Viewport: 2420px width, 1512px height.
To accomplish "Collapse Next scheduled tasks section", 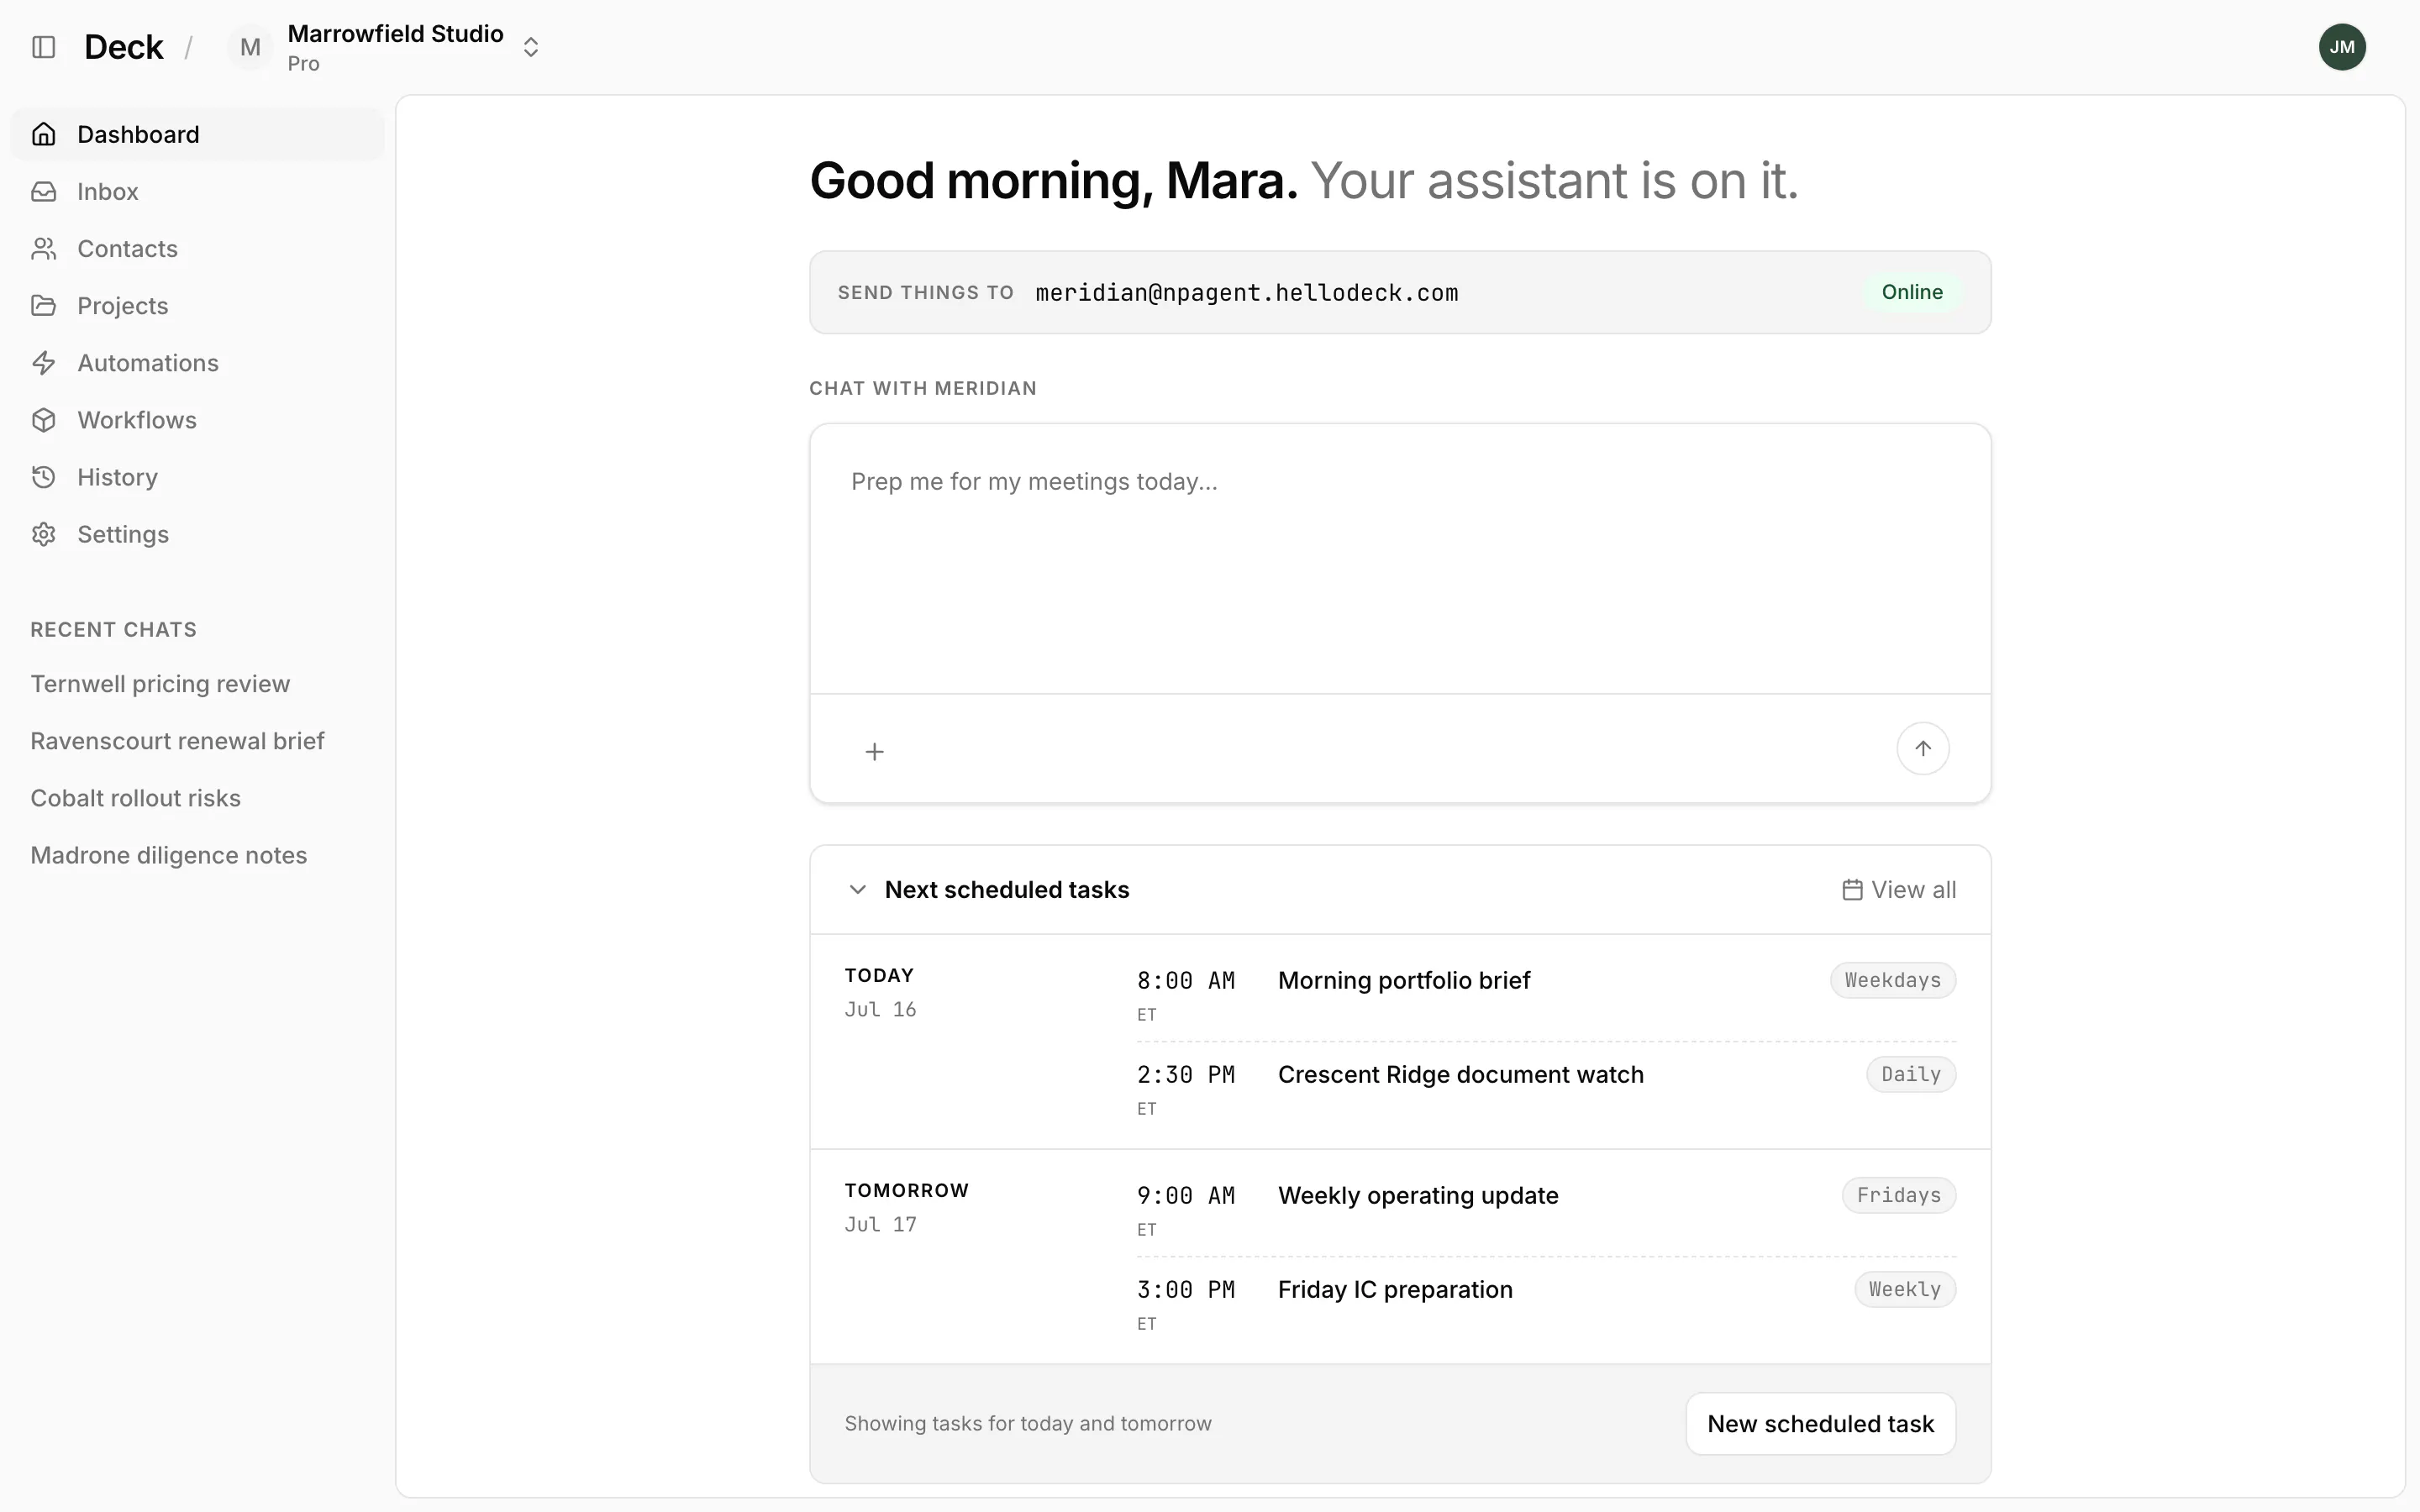I will (857, 889).
